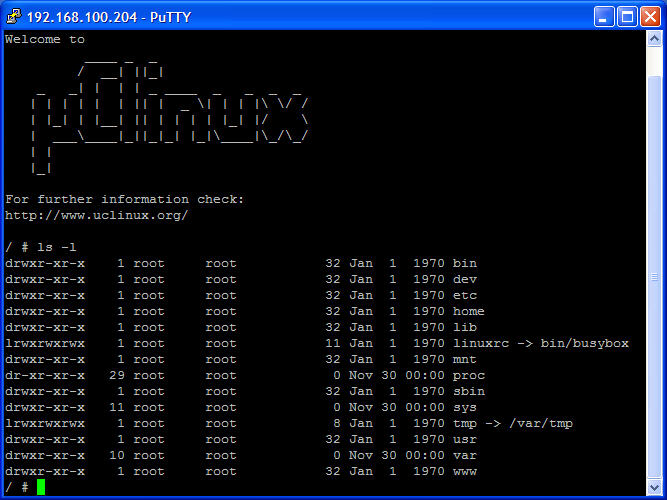Screen dimensions: 667x500
Task: Click the link count '29' on the proc row
Action: coord(117,376)
